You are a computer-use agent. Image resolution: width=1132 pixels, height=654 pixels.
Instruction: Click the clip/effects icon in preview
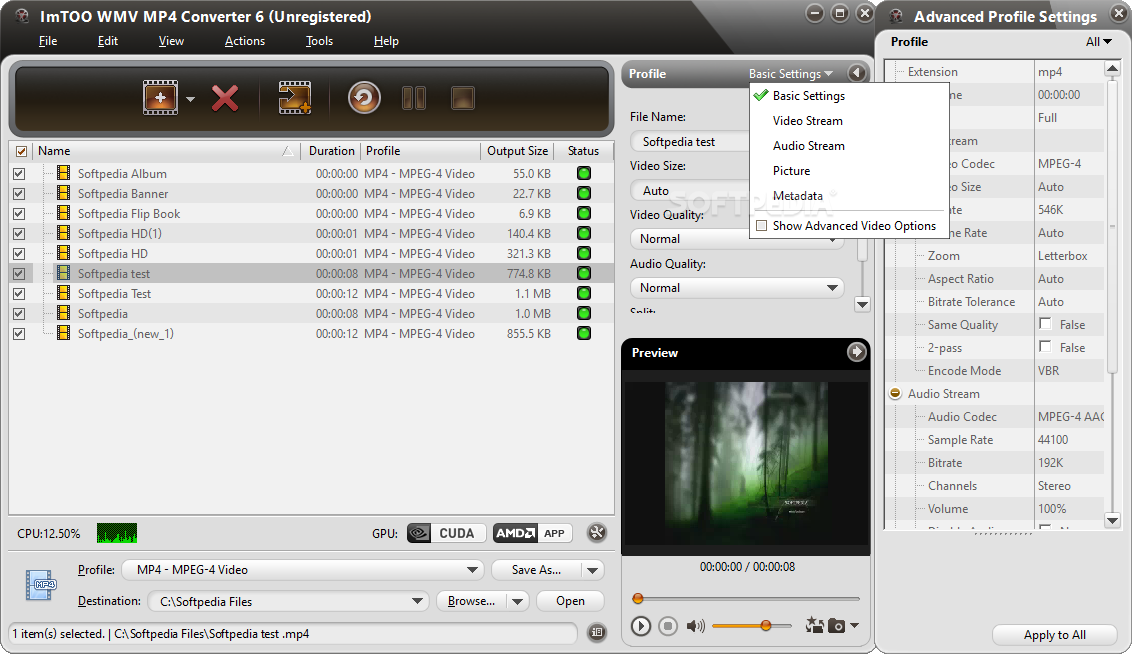pos(814,625)
